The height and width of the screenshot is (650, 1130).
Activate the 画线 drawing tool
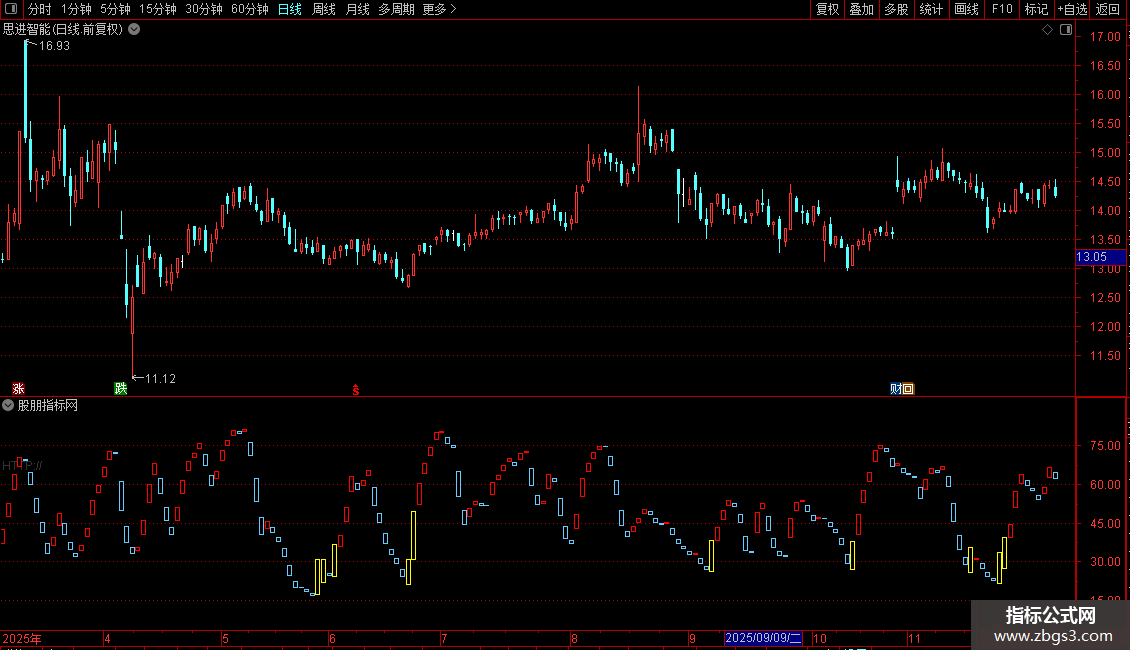pyautogui.click(x=966, y=9)
